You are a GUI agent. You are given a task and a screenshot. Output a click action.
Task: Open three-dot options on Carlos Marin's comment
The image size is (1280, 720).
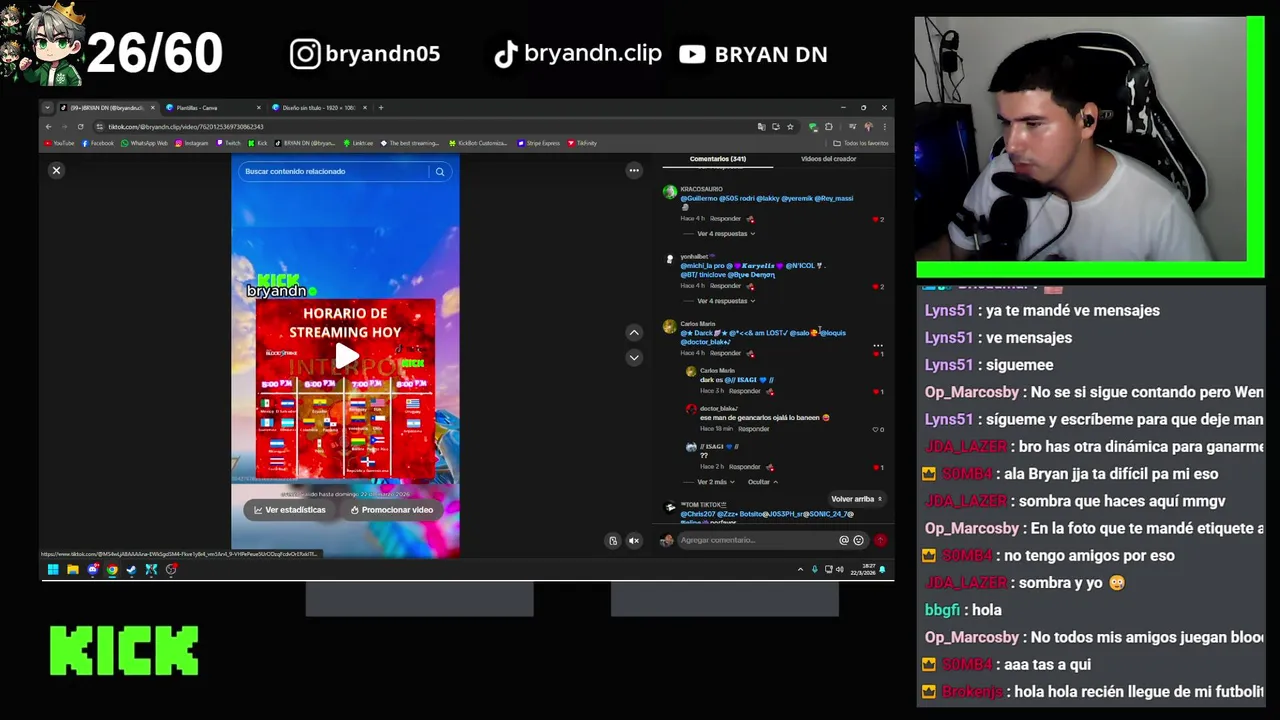pyautogui.click(x=878, y=346)
